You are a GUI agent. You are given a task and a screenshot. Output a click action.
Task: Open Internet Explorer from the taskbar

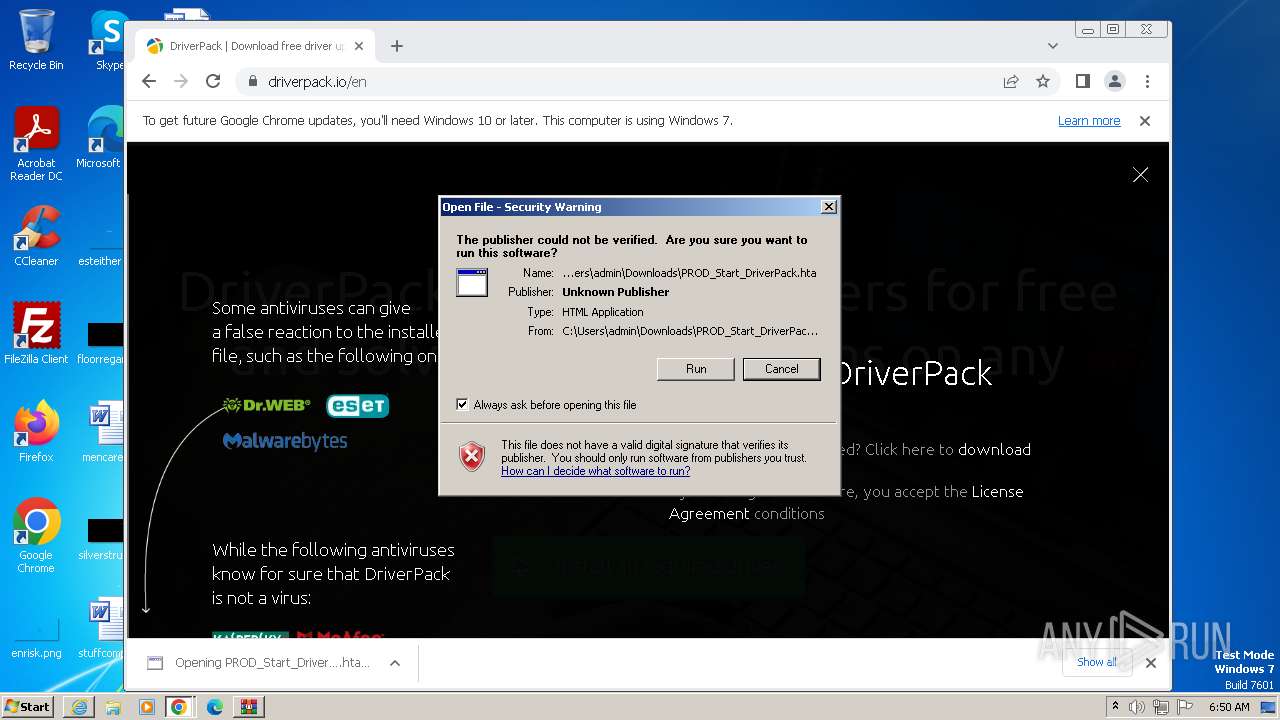[x=79, y=707]
